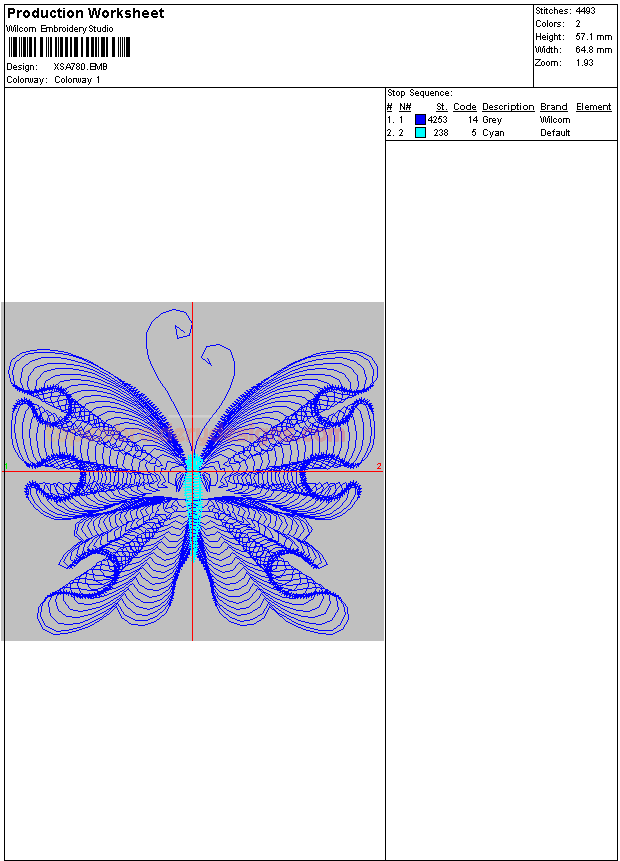Click the Height value 57.1 mm
This screenshot has height=861, width=620.
pyautogui.click(x=594, y=37)
